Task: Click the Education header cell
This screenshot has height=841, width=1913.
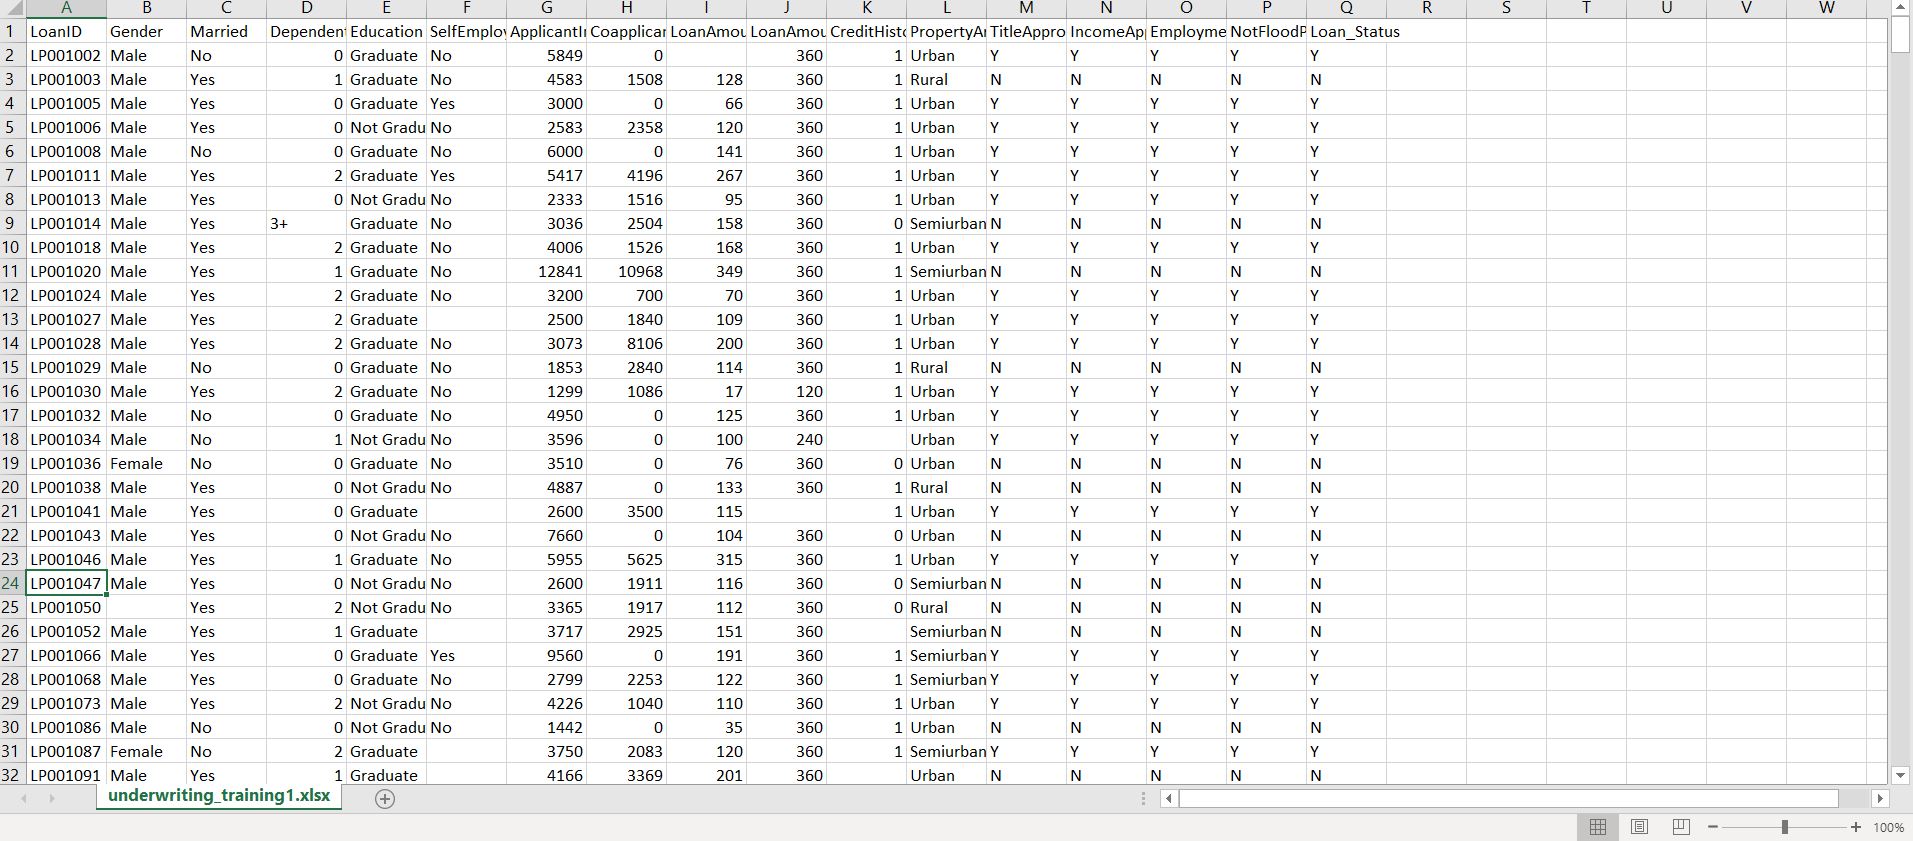Action: 386,31
